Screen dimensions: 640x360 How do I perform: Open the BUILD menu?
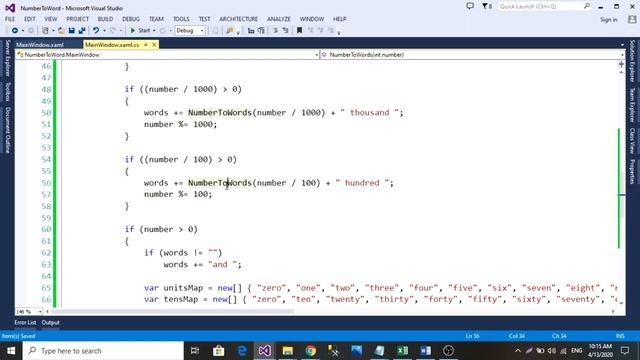[x=105, y=19]
